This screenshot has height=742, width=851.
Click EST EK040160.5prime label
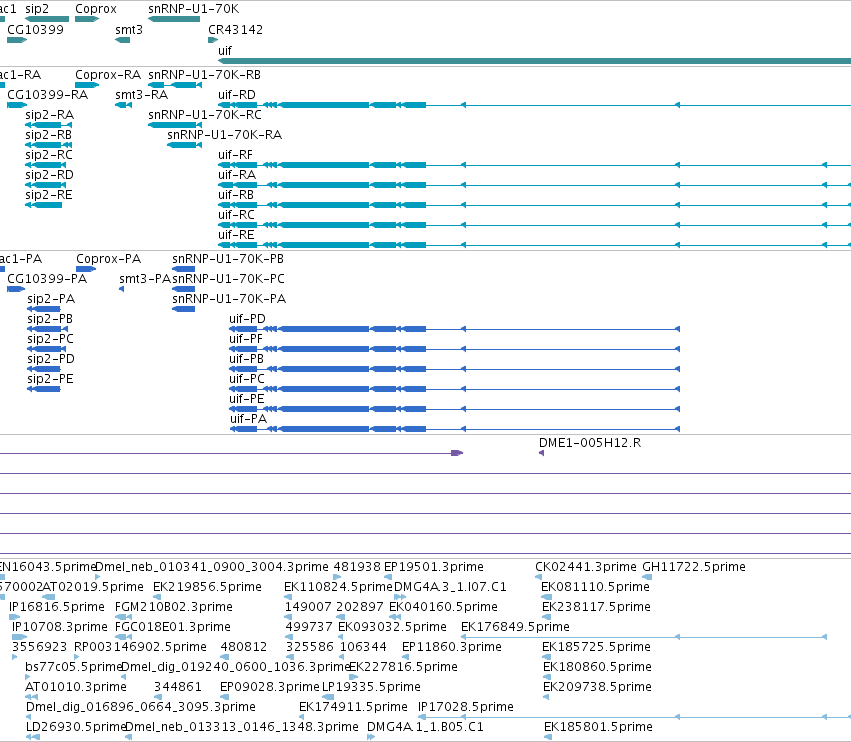pos(443,607)
